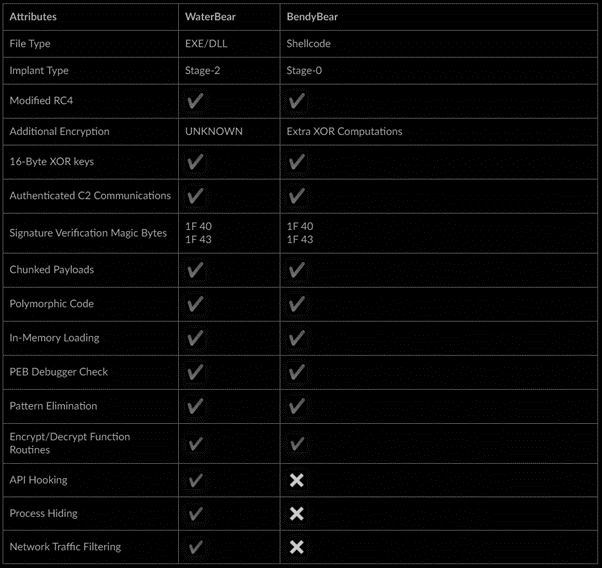Click the BendyBear Pattern Elimination checkmark

tap(296, 406)
